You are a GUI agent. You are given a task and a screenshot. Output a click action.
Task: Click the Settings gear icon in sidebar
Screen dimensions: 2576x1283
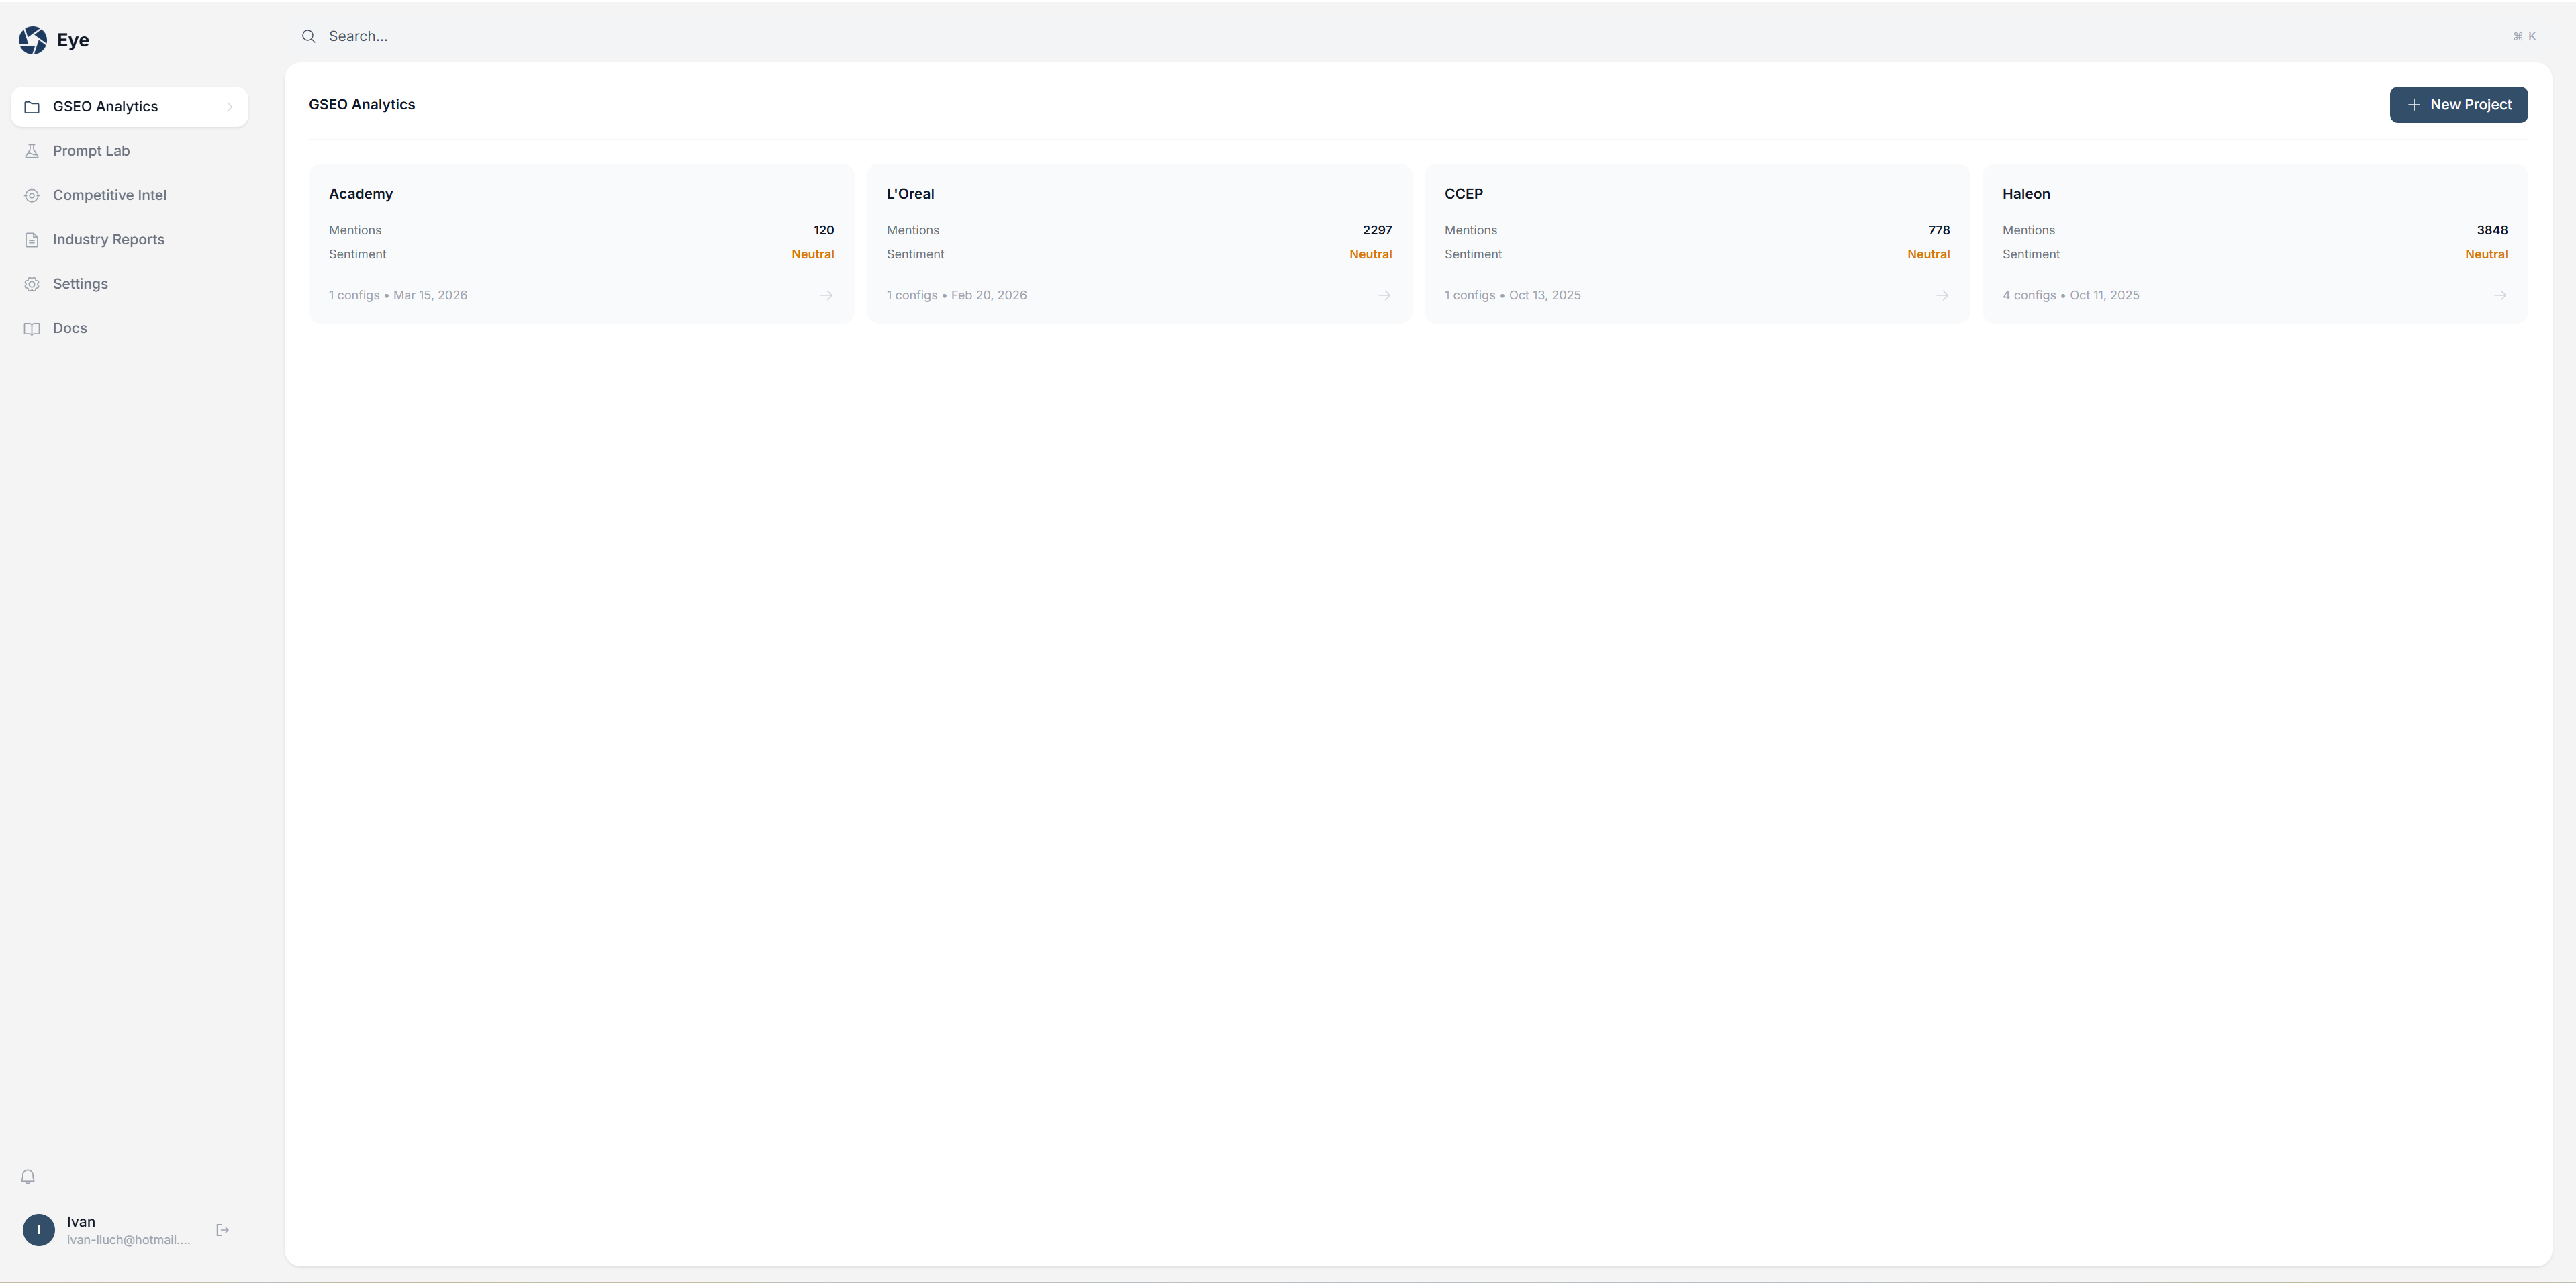coord(32,284)
